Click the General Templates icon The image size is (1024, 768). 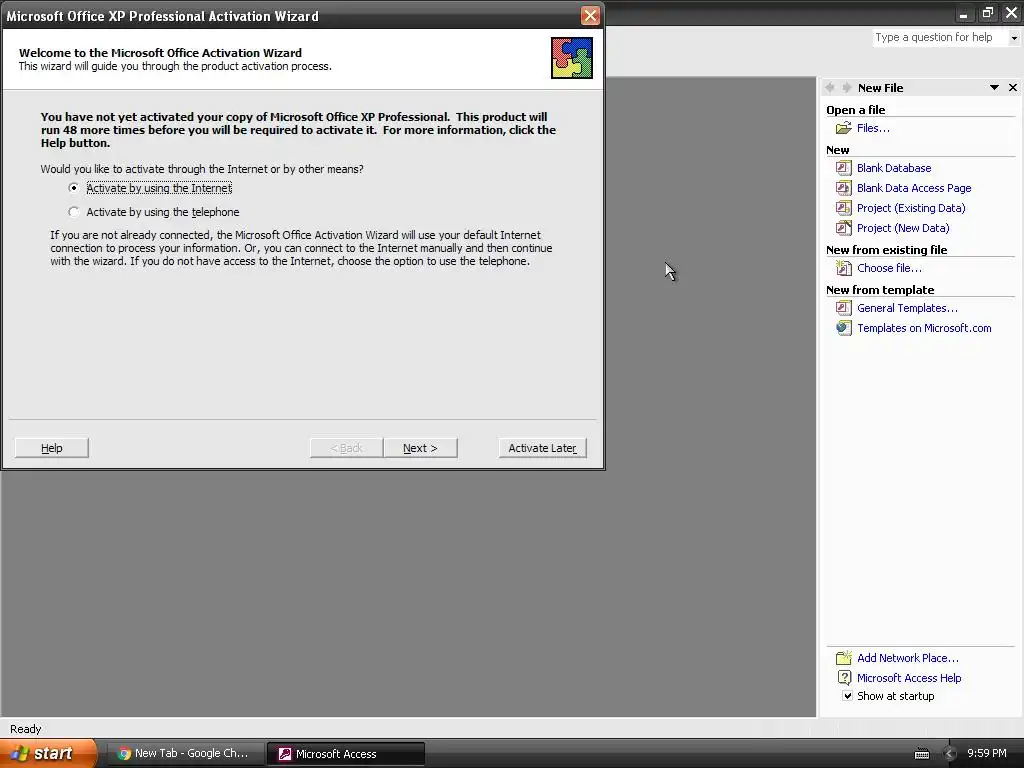tap(844, 308)
